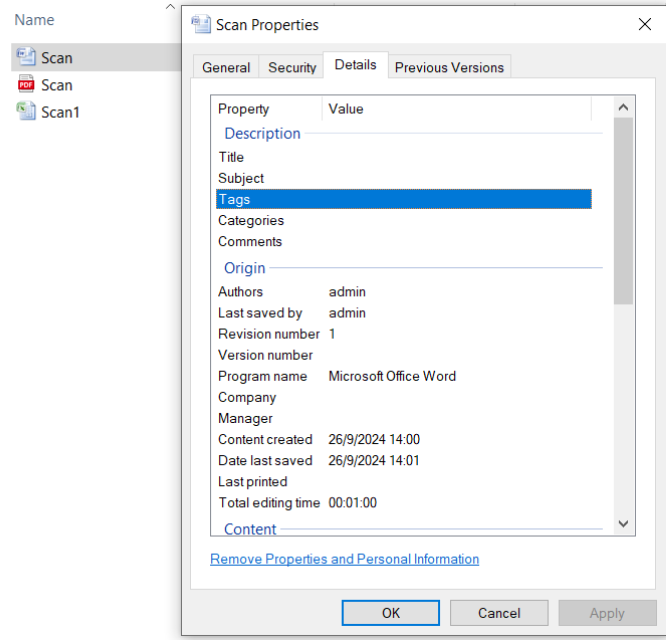This screenshot has width=666, height=640.
Task: Click the Scan1 file icon
Action: coord(26,112)
